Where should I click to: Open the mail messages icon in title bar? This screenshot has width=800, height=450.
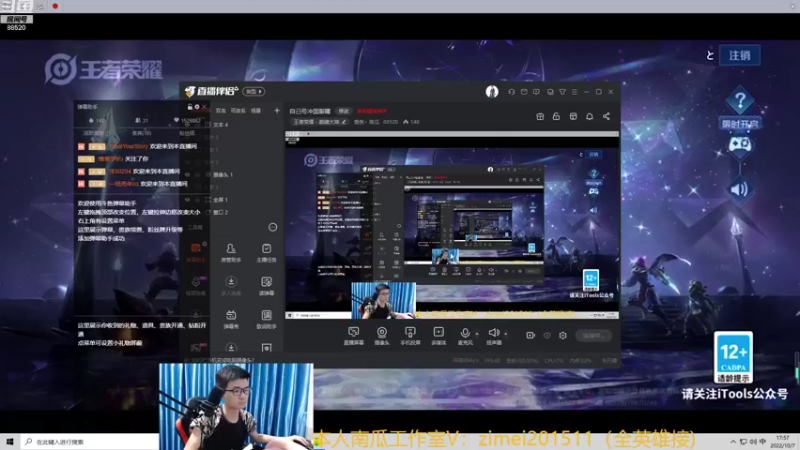[524, 92]
